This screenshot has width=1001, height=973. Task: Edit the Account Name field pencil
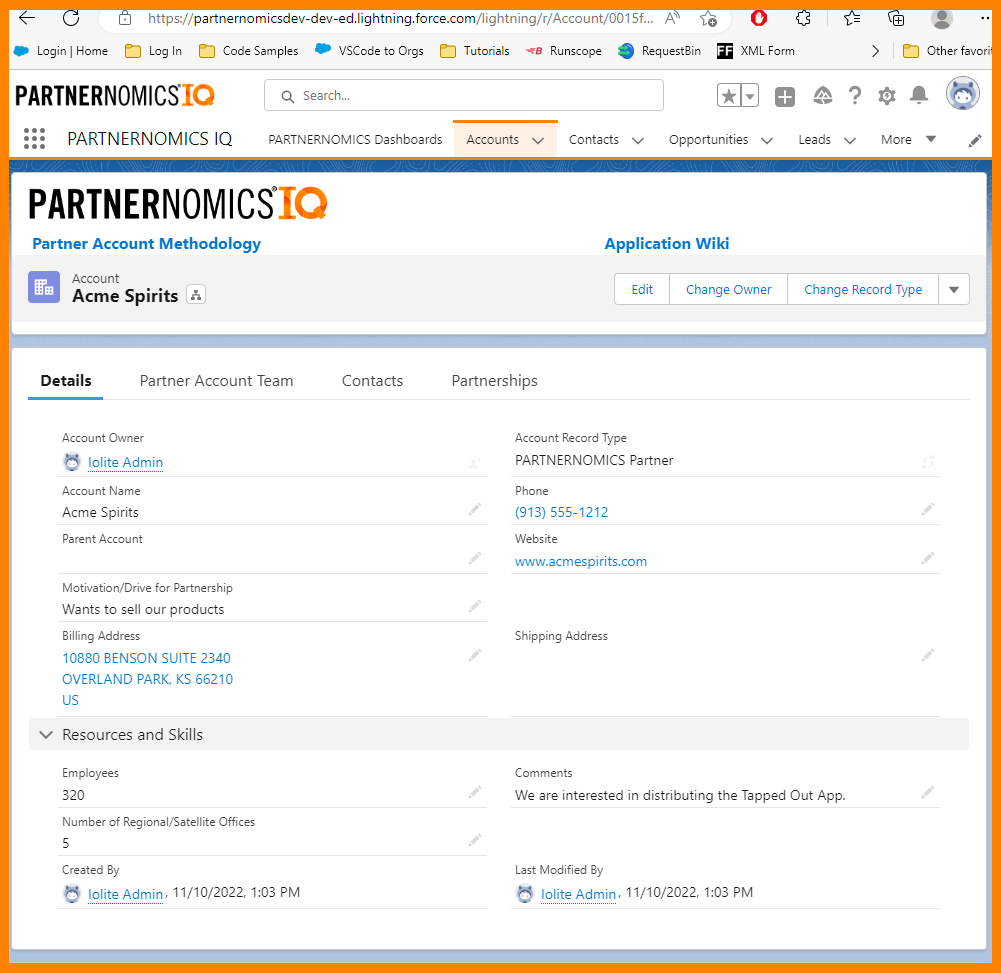[475, 509]
